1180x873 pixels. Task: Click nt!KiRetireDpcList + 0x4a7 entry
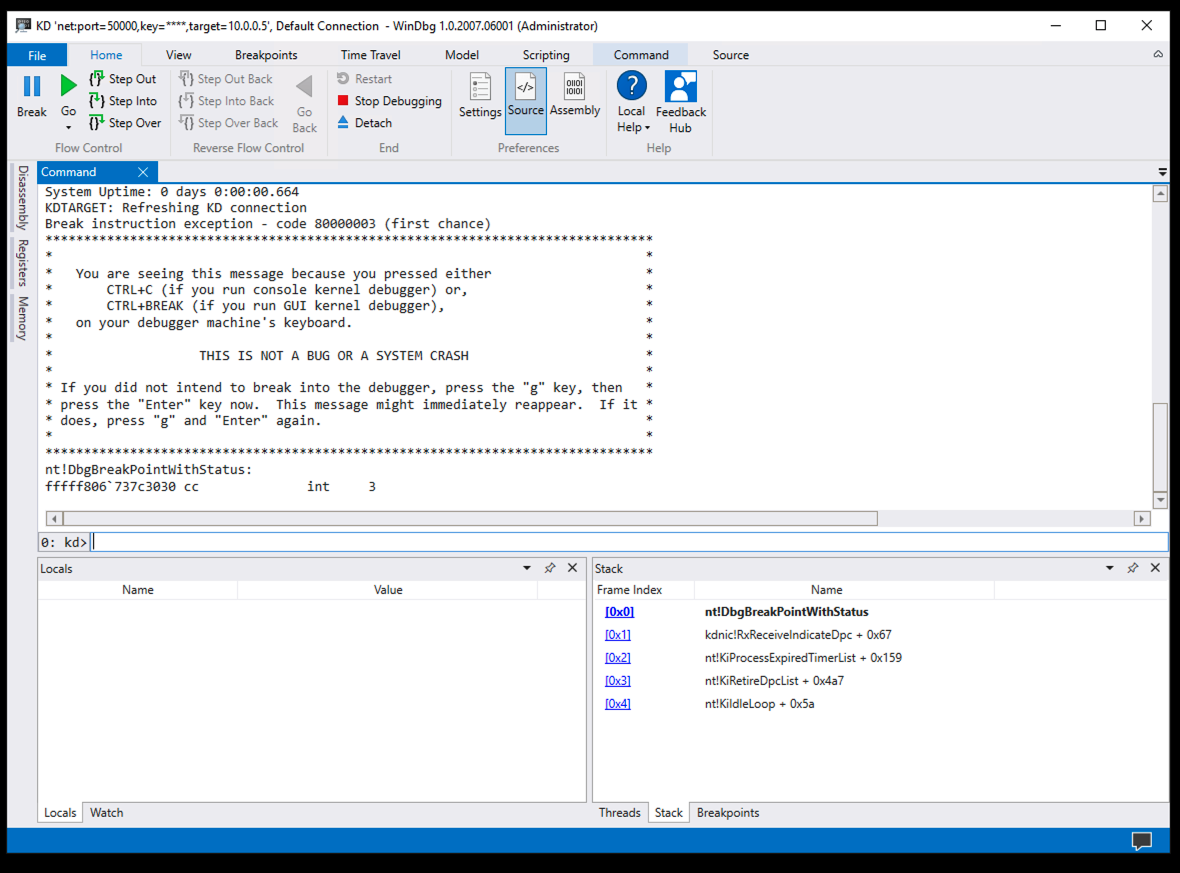point(774,681)
